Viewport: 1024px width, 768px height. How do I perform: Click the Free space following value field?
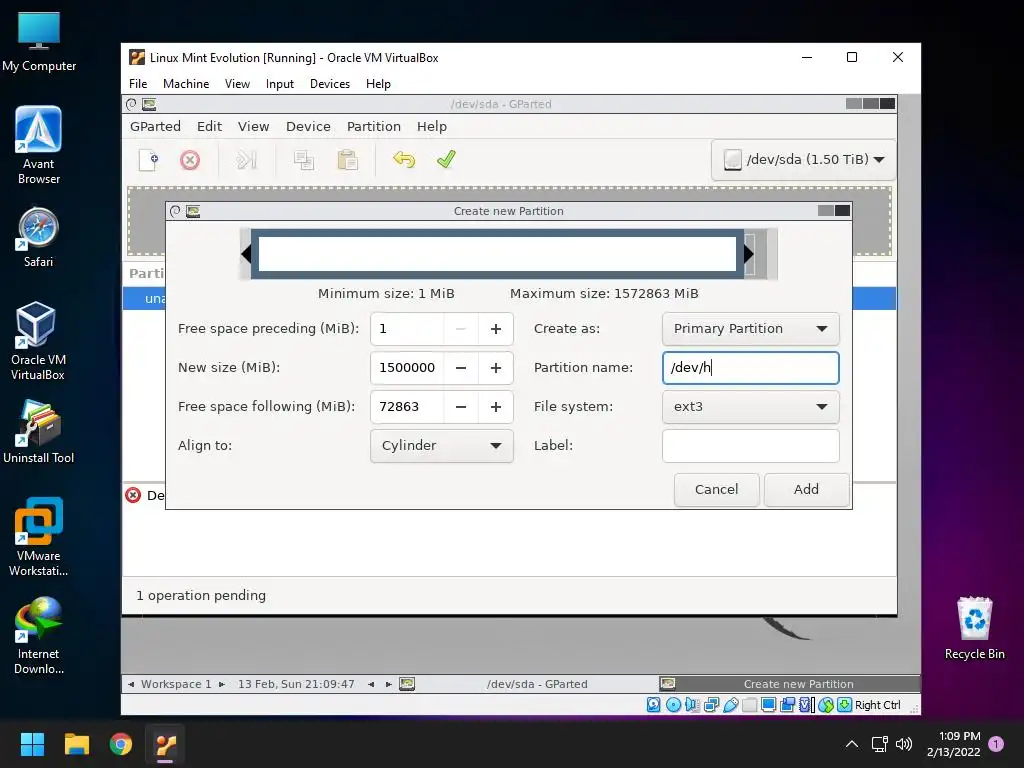[407, 407]
